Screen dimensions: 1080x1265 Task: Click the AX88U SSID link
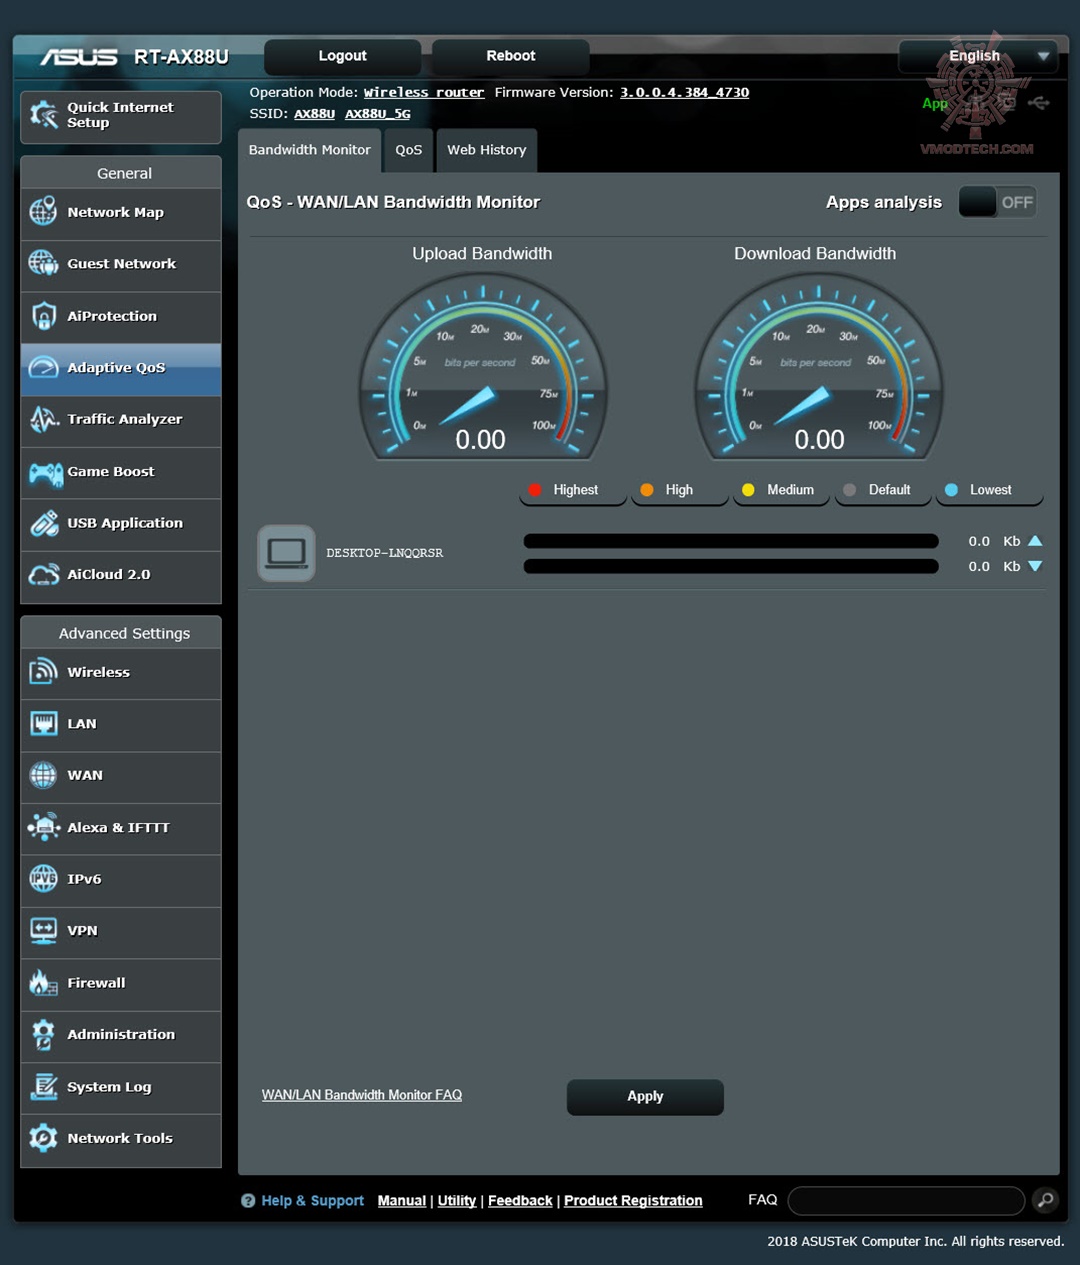point(314,114)
